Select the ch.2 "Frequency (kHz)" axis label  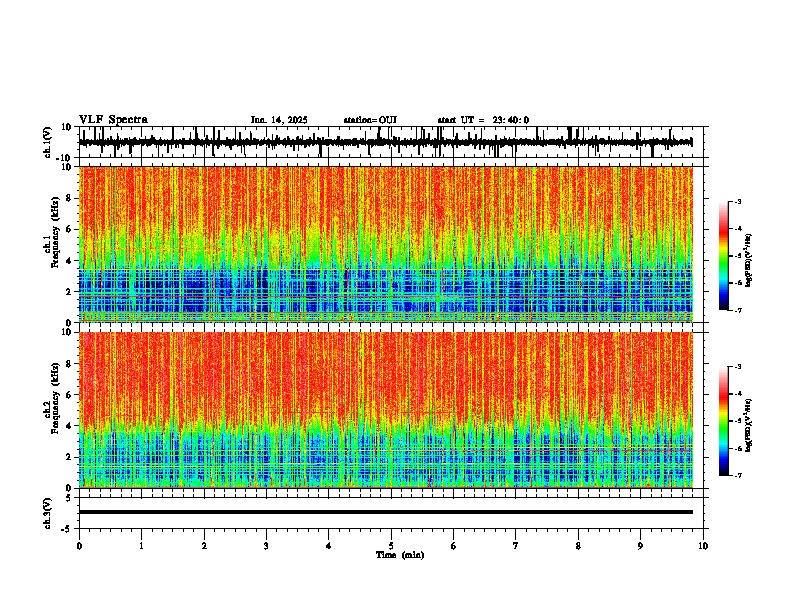pyautogui.click(x=55, y=398)
